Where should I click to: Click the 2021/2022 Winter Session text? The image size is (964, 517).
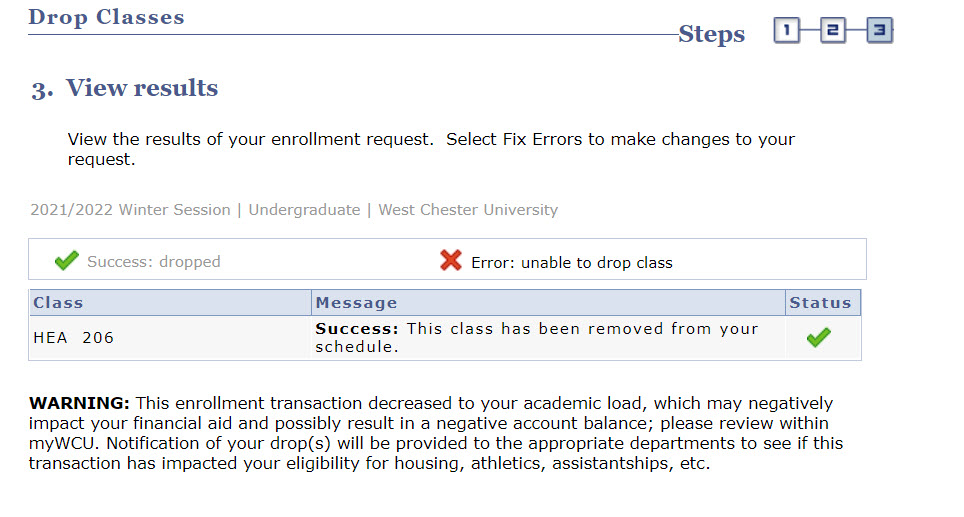(129, 210)
